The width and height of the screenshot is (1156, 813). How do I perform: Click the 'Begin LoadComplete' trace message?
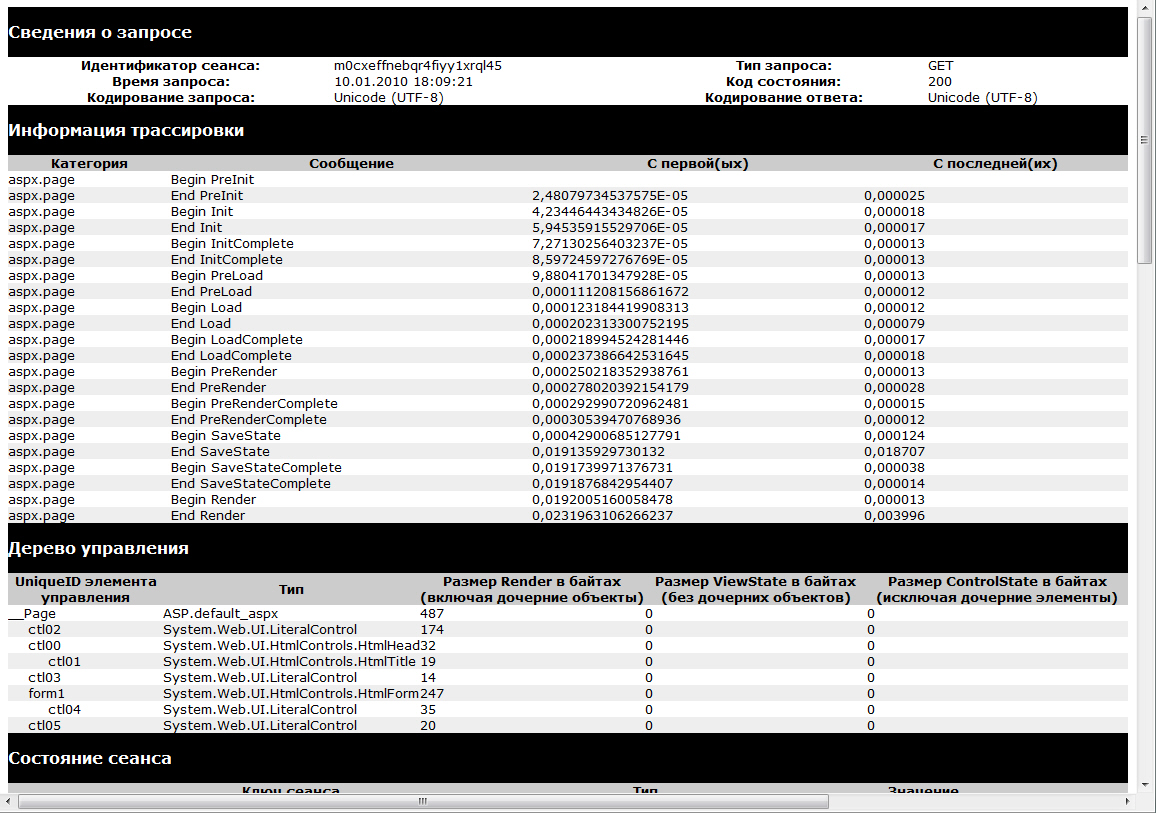coord(237,341)
